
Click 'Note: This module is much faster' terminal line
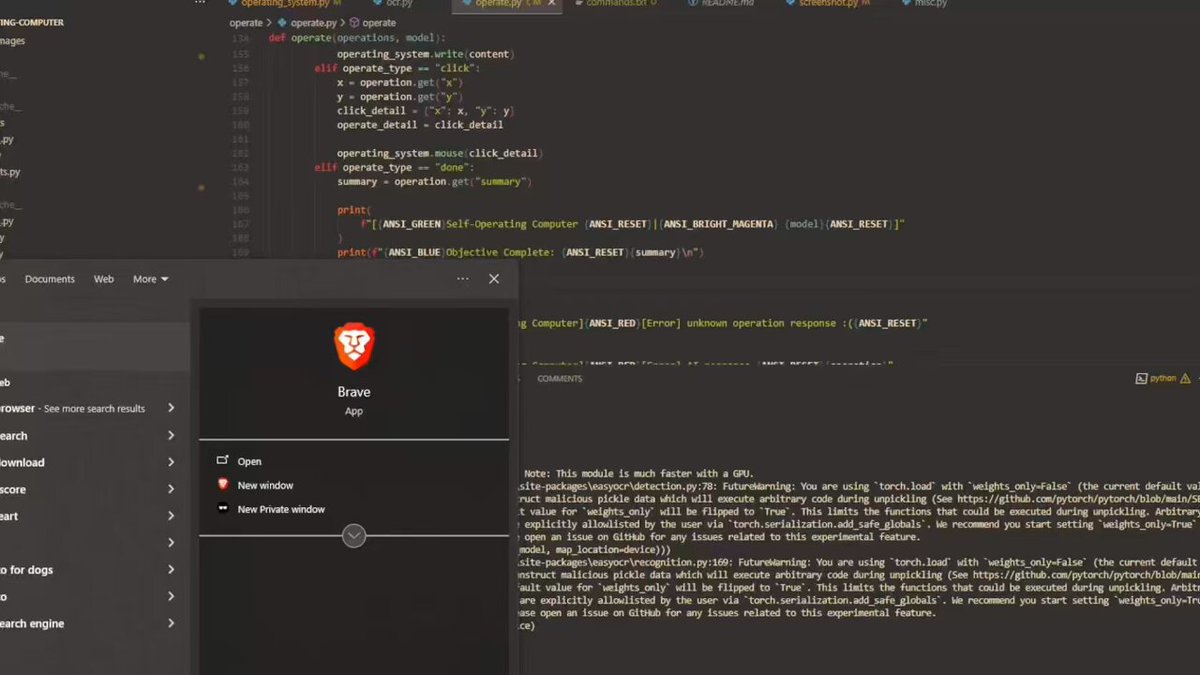(640, 472)
